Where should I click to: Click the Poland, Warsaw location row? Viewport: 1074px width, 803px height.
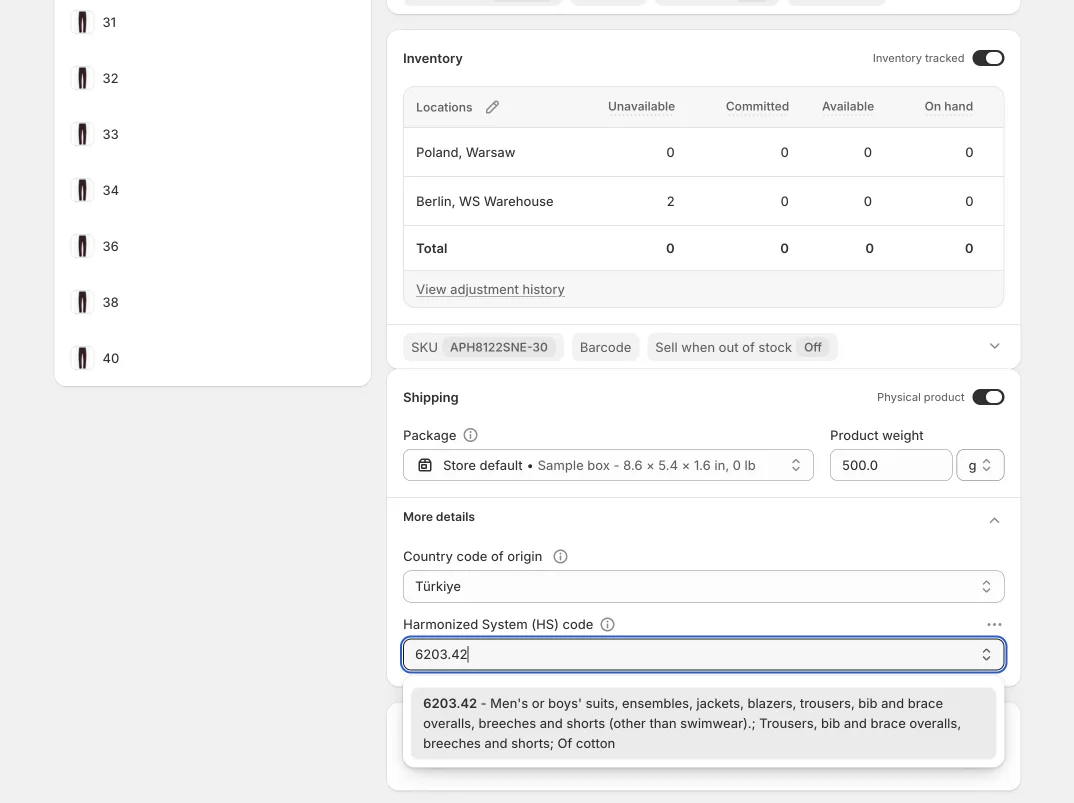[x=703, y=152]
